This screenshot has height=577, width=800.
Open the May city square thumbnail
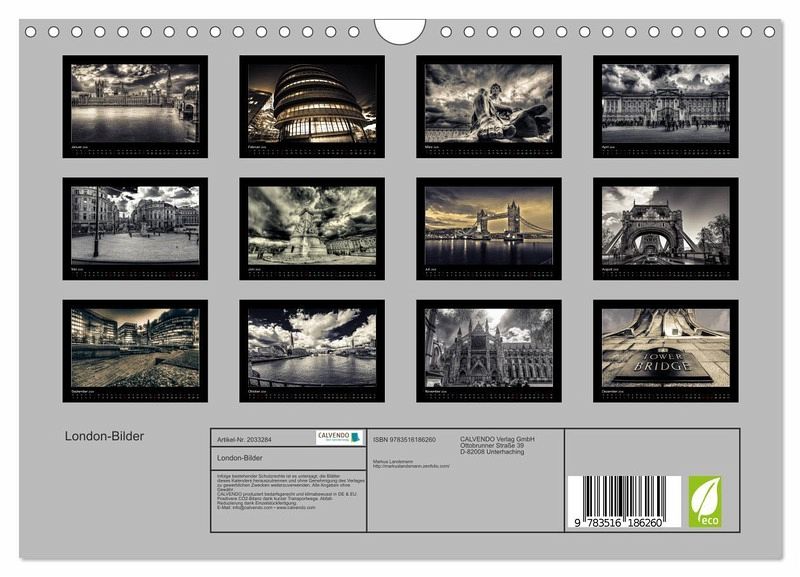135,229
